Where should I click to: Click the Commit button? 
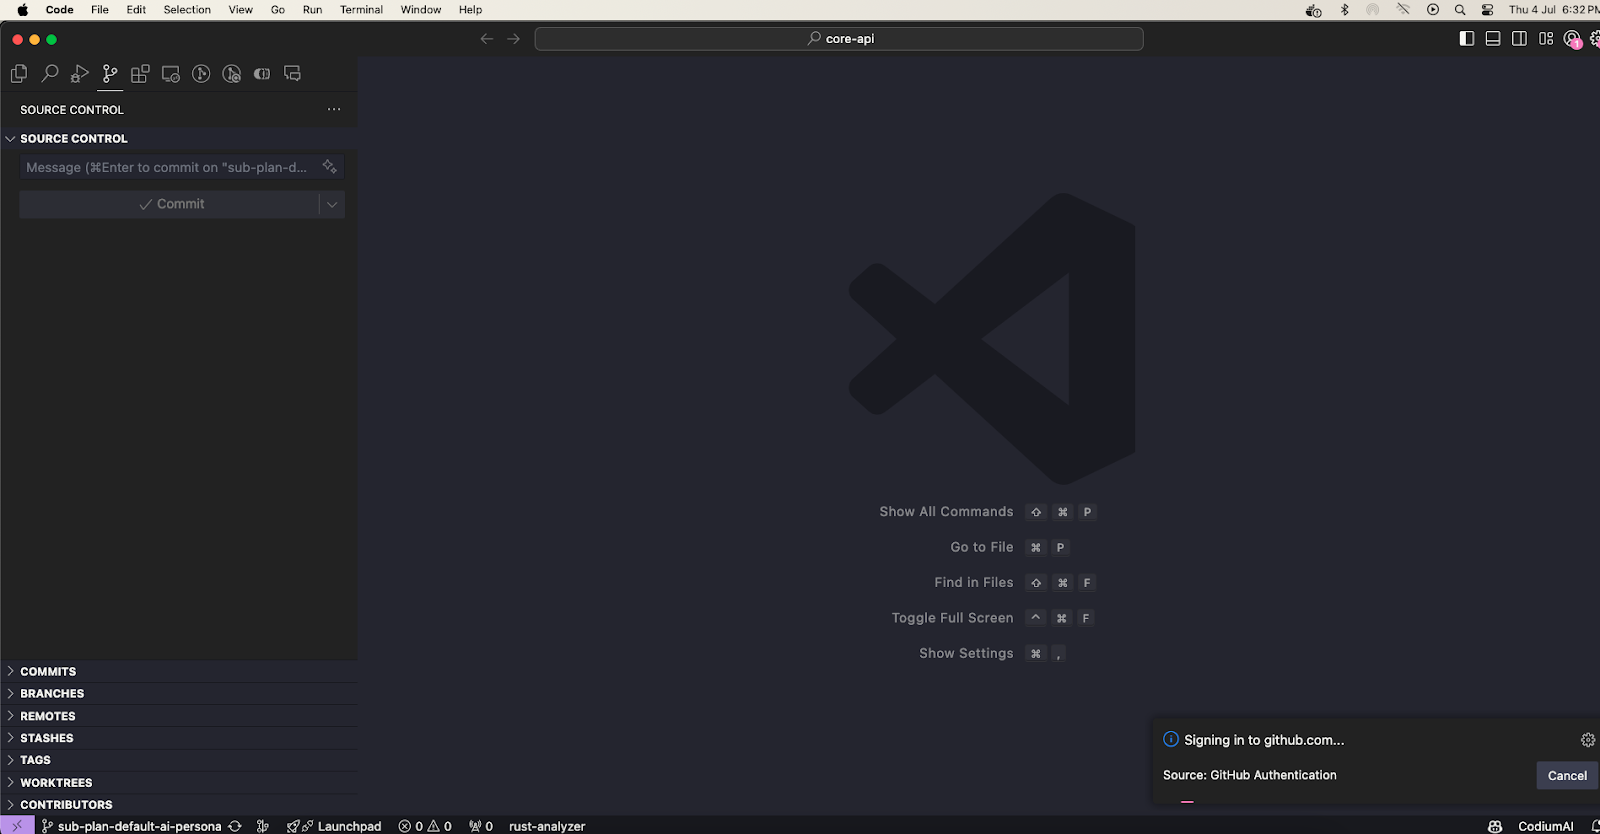[169, 204]
